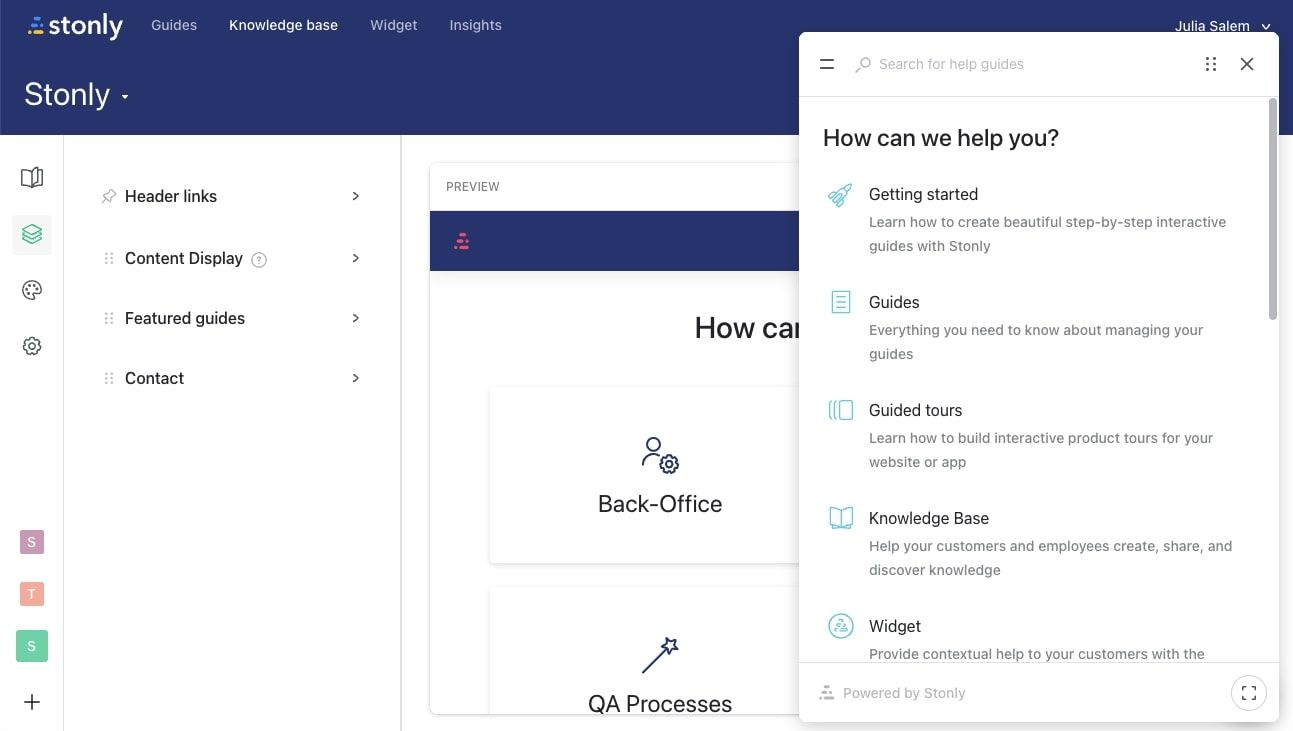Screen dimensions: 1293x731
Task: Open the Guides nav tab
Action: click(x=174, y=25)
